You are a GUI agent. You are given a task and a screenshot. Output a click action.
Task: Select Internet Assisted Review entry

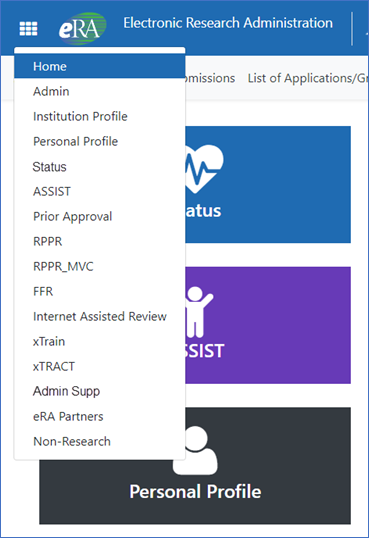tap(100, 316)
